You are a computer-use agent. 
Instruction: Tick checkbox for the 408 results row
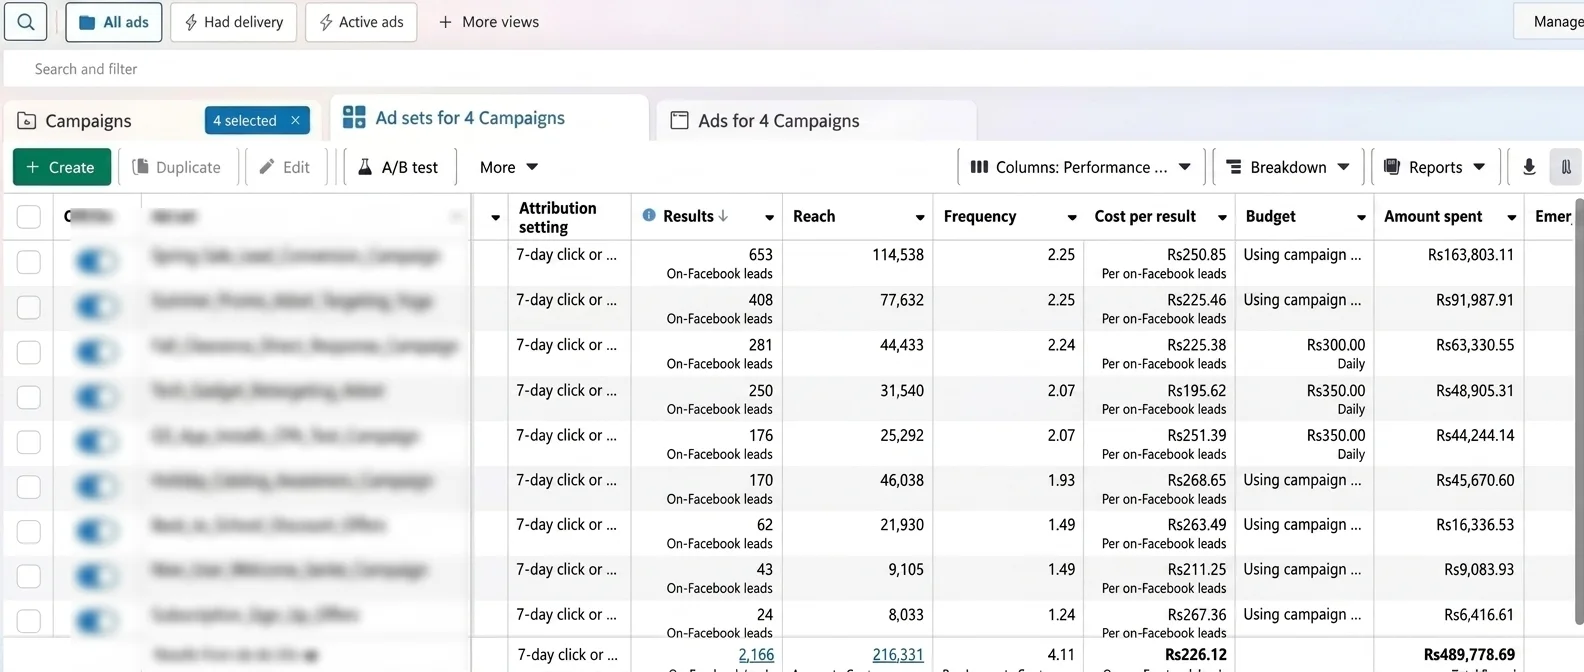(x=29, y=307)
